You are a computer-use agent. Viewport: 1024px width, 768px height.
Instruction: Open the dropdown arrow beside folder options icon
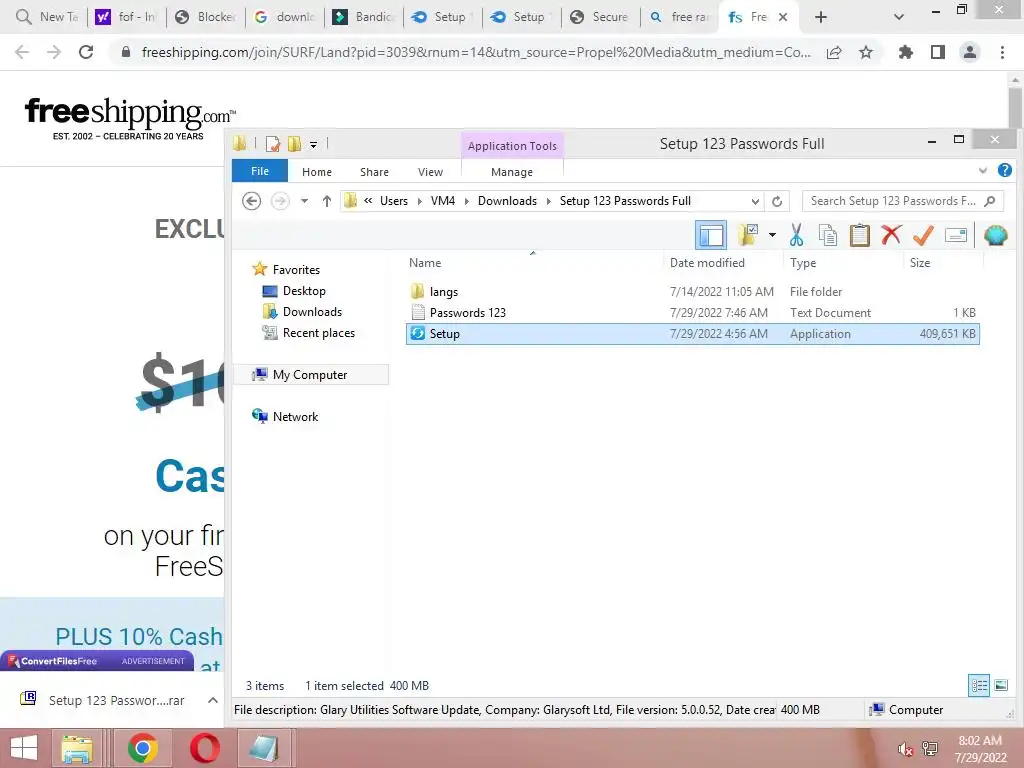point(772,235)
